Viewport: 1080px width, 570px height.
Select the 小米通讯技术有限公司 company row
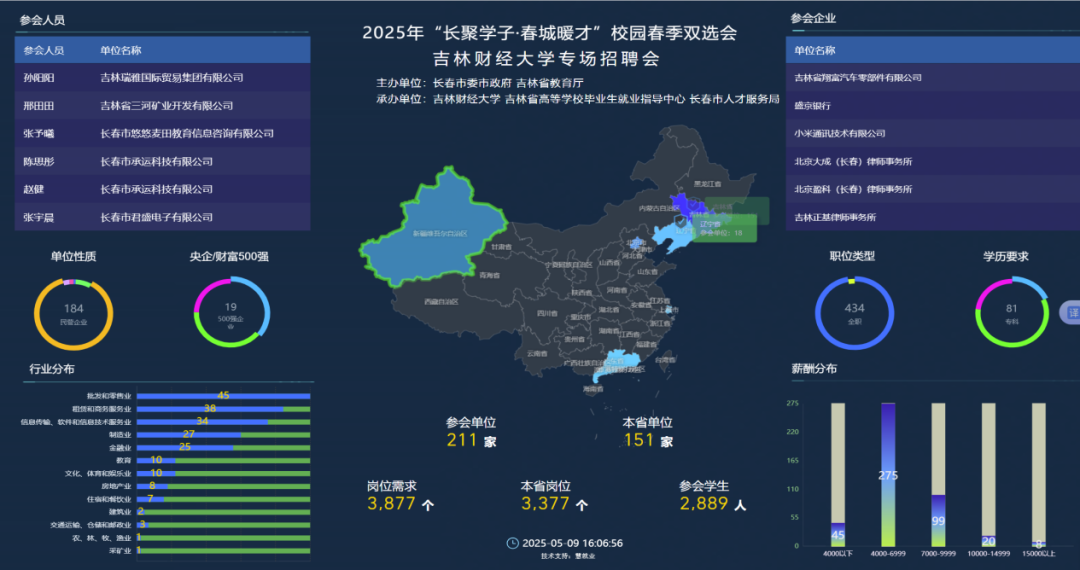pyautogui.click(x=933, y=133)
